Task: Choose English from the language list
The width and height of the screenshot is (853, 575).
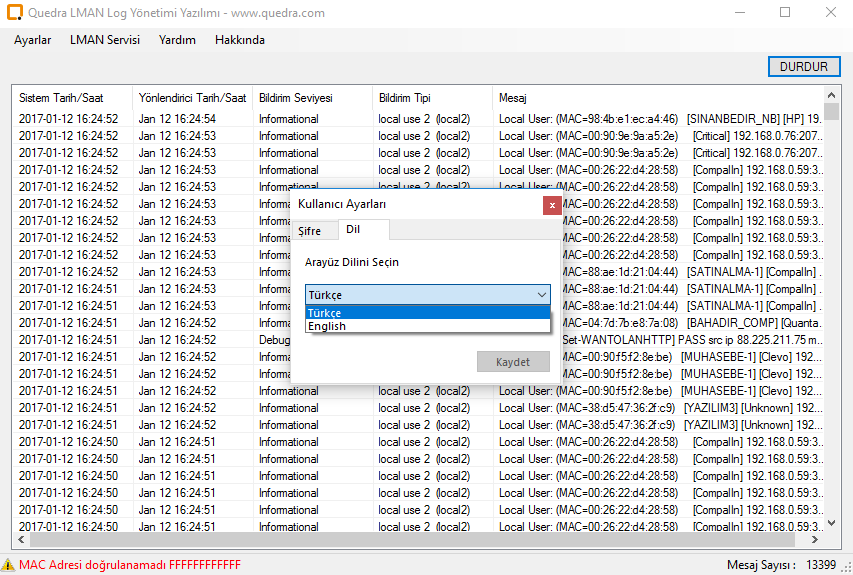Action: click(327, 326)
